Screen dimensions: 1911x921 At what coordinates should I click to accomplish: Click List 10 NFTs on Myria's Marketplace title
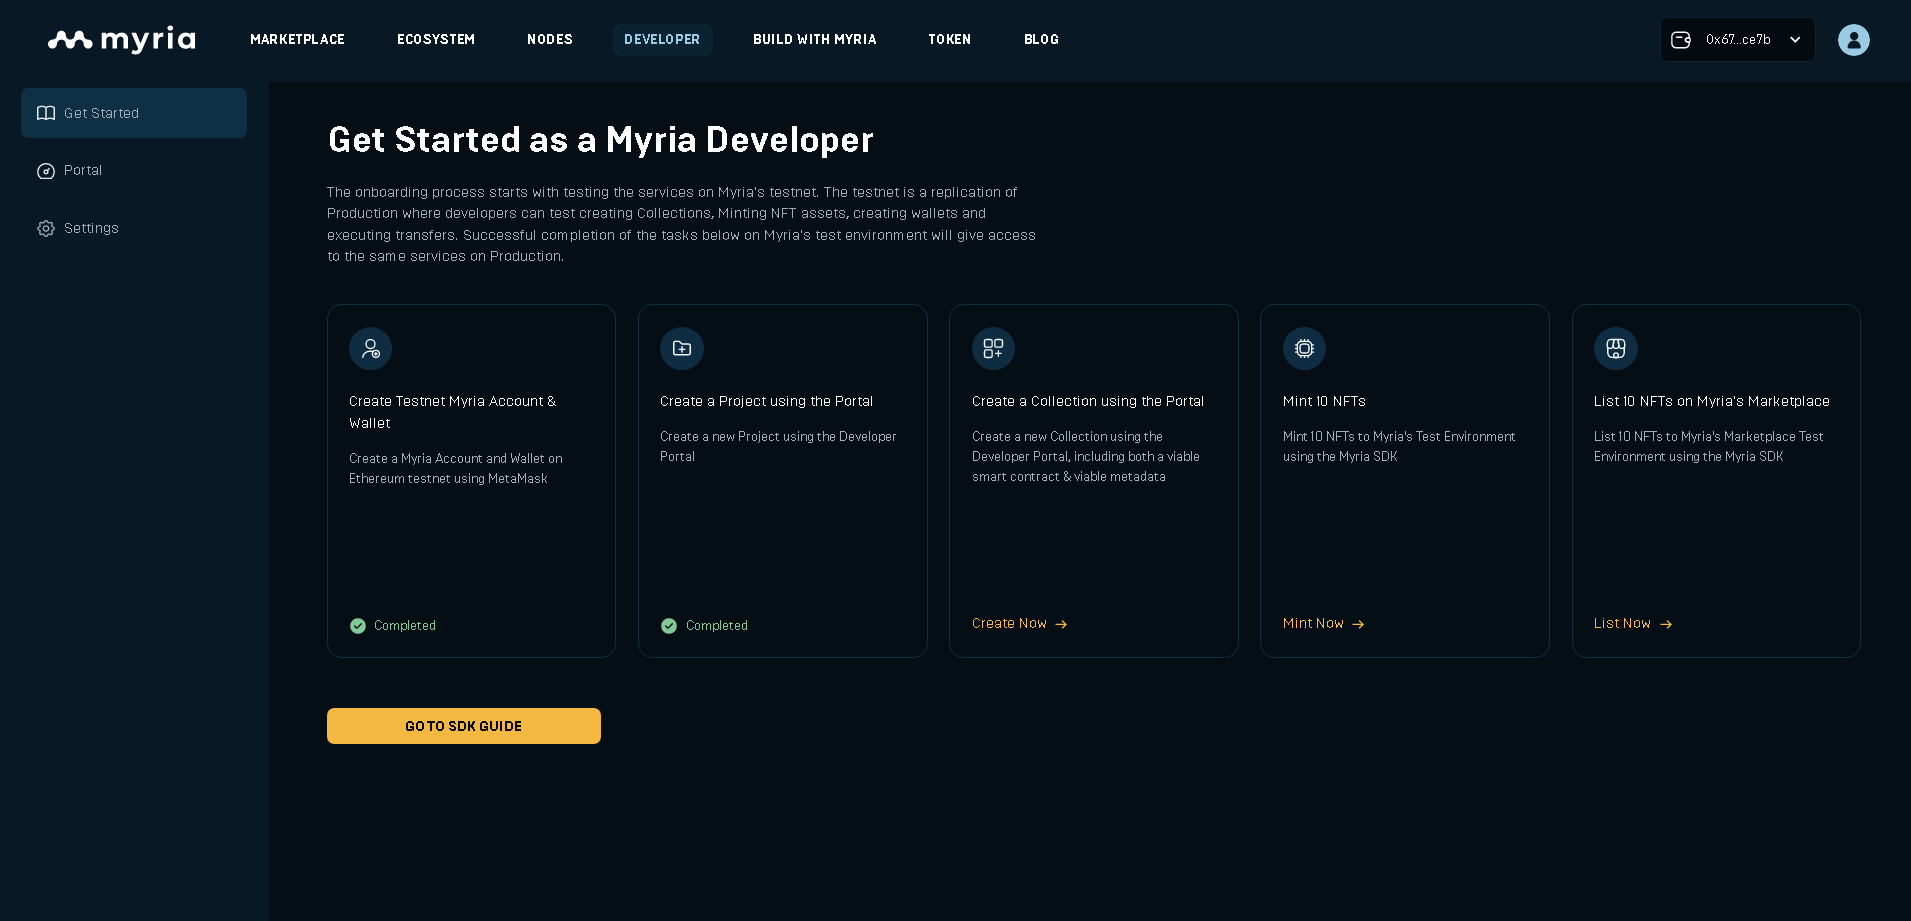[x=1712, y=401]
